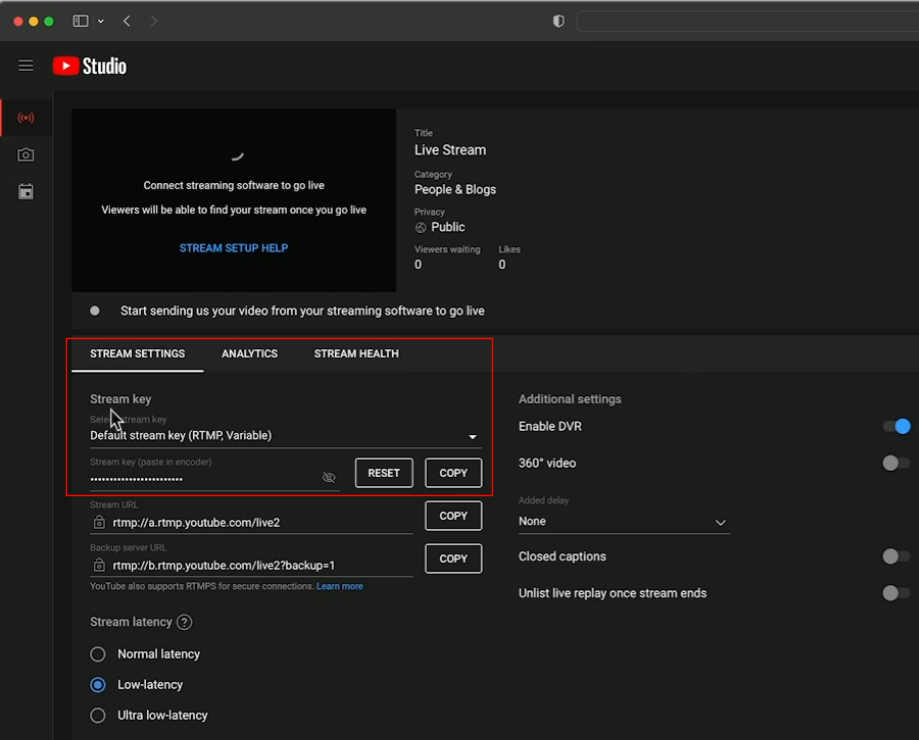The width and height of the screenshot is (919, 740).
Task: Toggle the Enable DVR switch
Action: (897, 426)
